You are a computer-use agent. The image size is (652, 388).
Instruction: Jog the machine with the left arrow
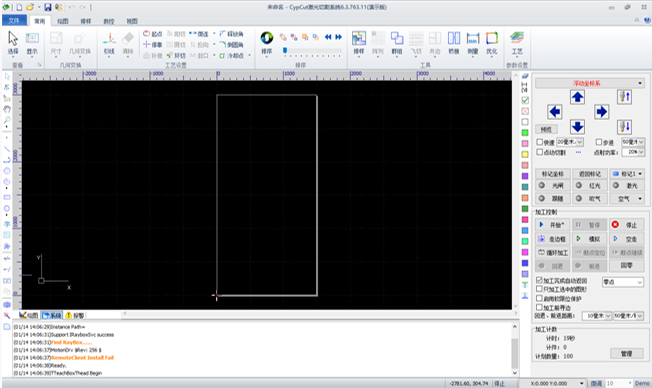pyautogui.click(x=555, y=111)
